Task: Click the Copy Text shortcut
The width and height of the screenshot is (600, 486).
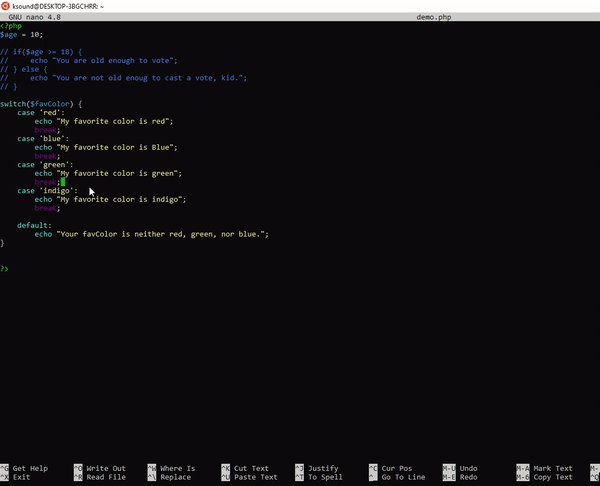Action: [550, 477]
